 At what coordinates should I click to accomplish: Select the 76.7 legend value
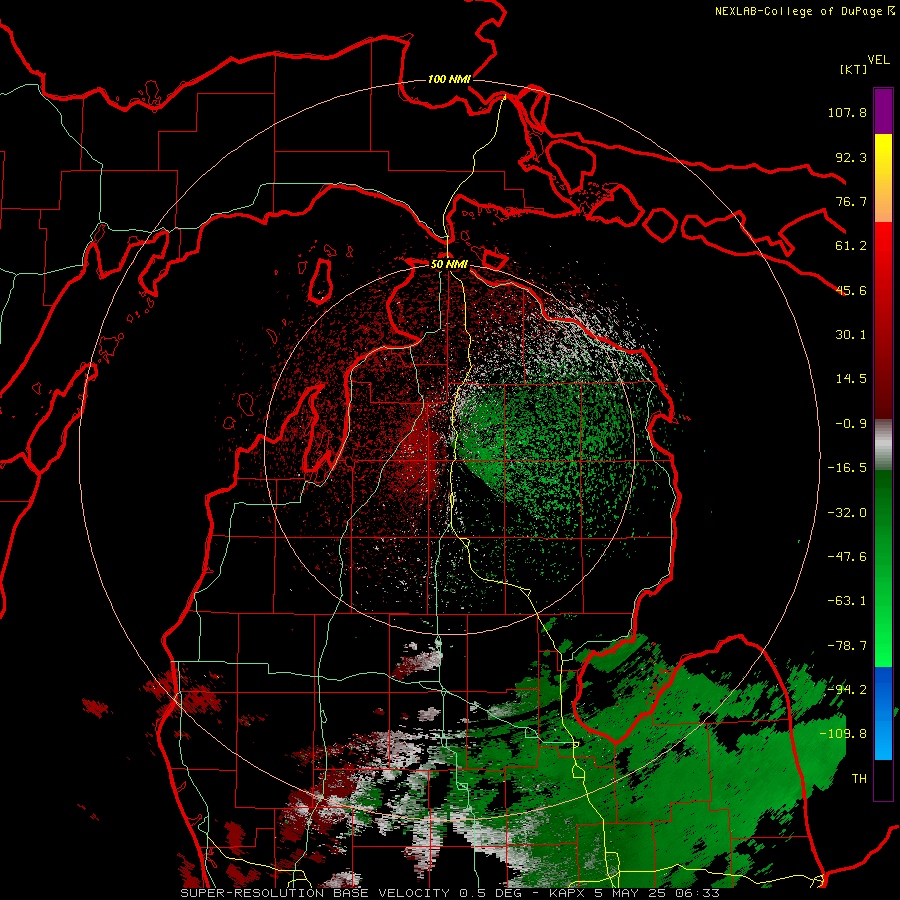[x=851, y=201]
